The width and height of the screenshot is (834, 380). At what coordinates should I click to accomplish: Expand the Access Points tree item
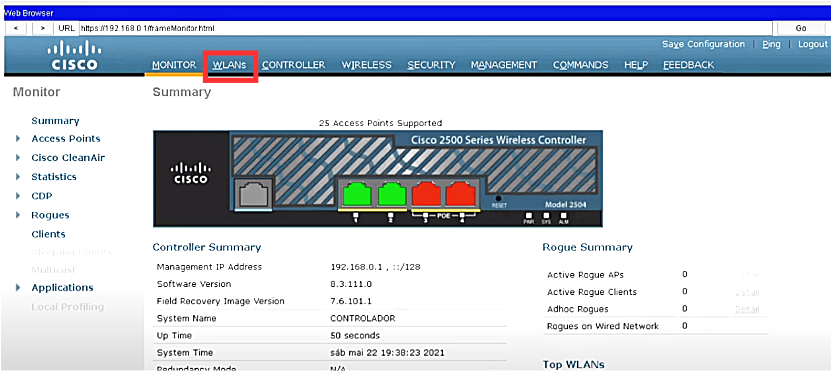[x=18, y=138]
